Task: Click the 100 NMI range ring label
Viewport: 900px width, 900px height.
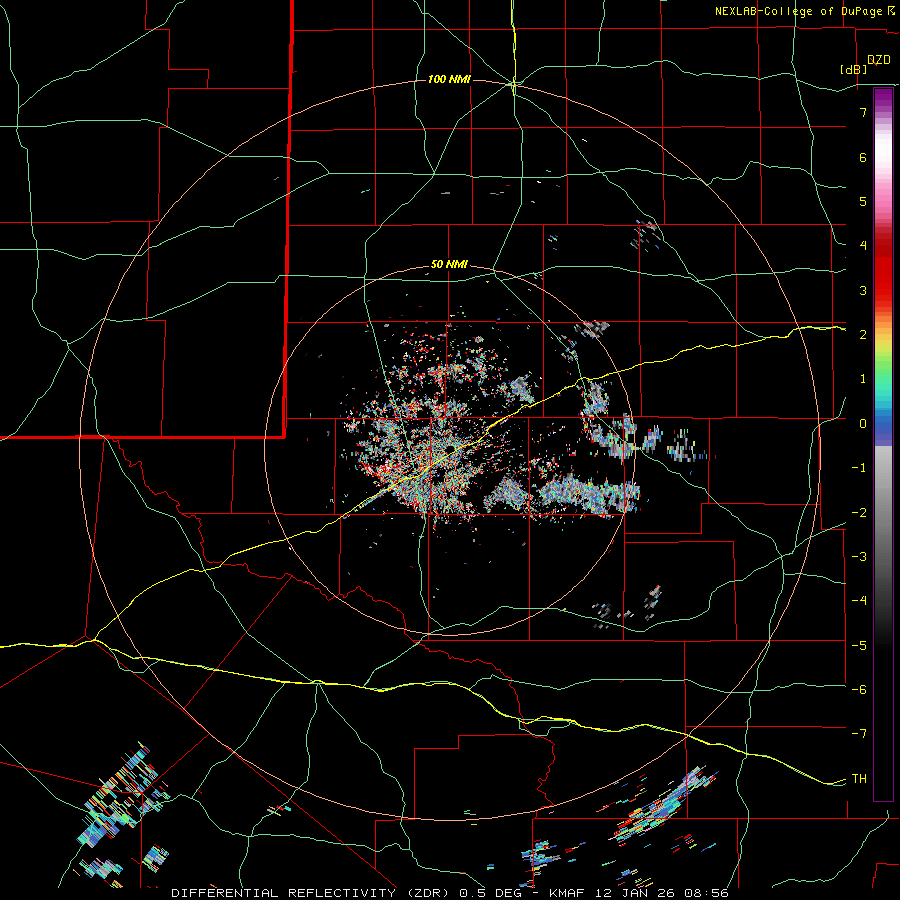Action: (x=449, y=79)
